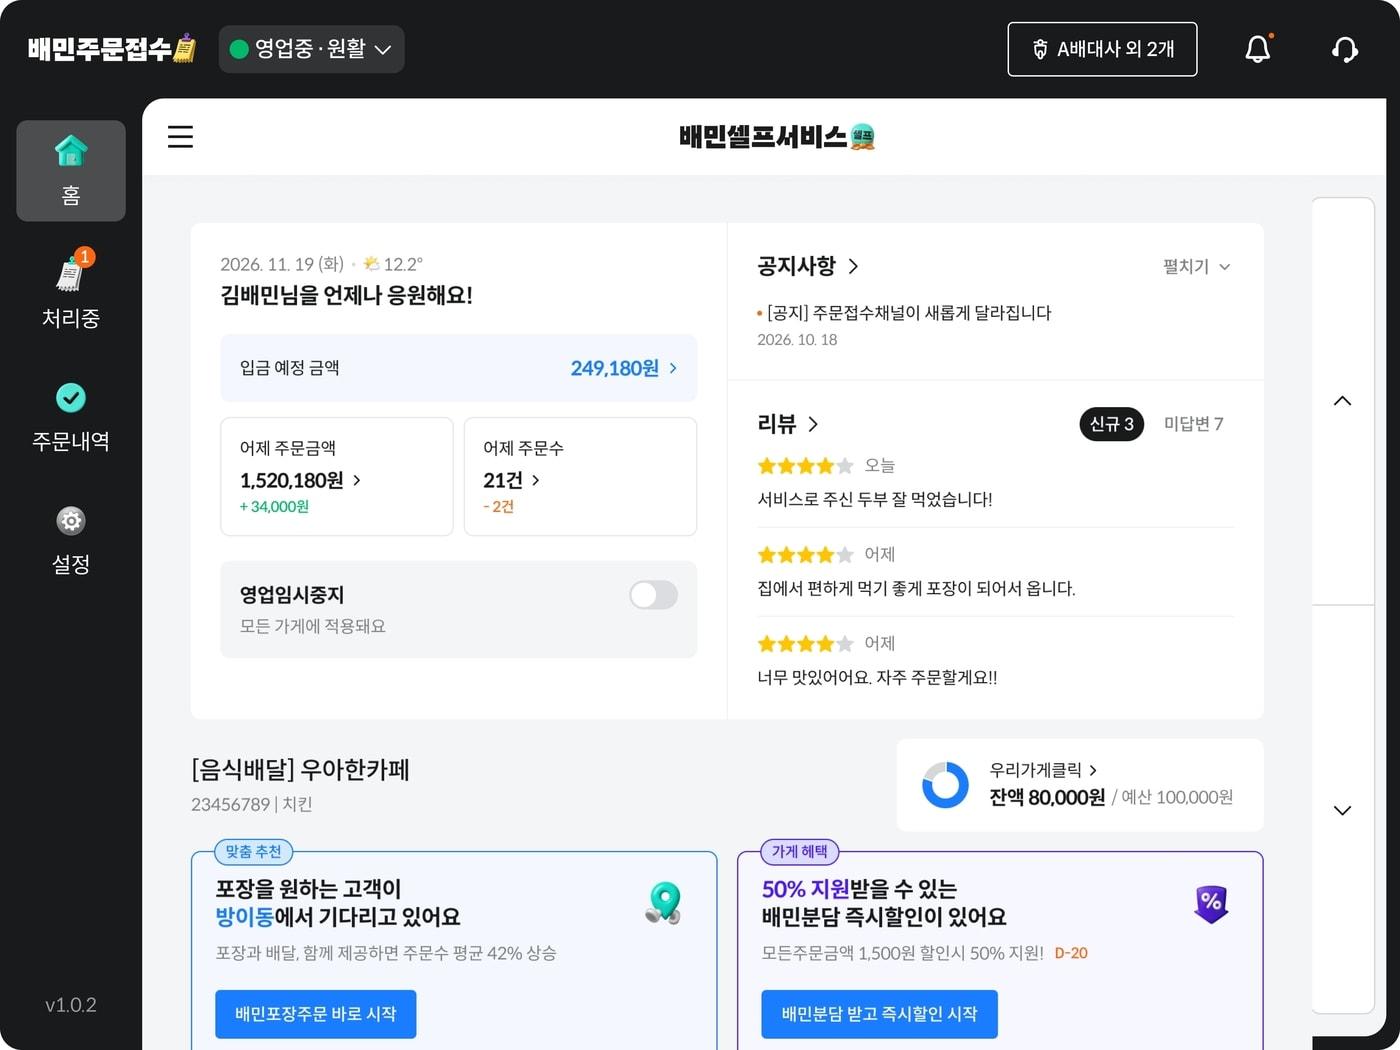Open 입금 예정 금액 249,180원 details
This screenshot has height=1050, width=1400.
pyautogui.click(x=459, y=368)
